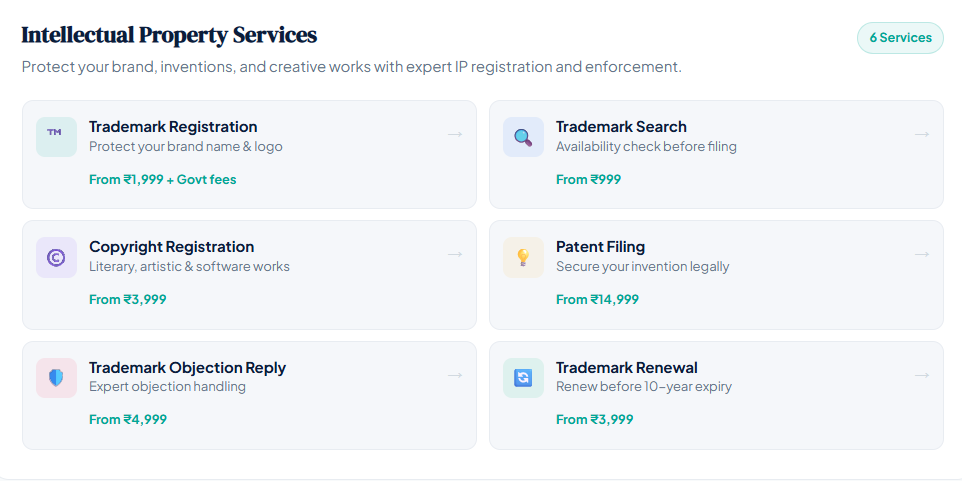Click the arrow on Trademark Registration card
The width and height of the screenshot is (962, 481).
tap(455, 134)
